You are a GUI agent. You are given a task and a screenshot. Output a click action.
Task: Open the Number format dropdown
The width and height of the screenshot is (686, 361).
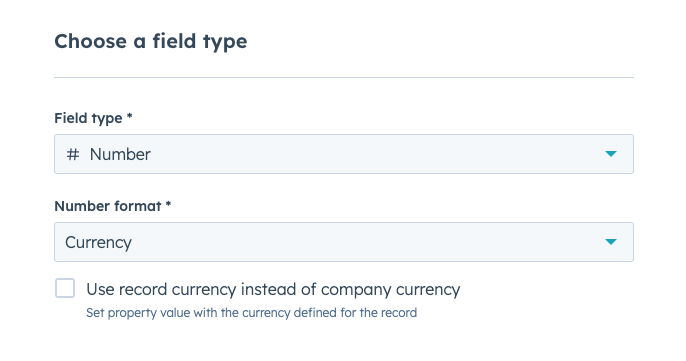pyautogui.click(x=344, y=242)
